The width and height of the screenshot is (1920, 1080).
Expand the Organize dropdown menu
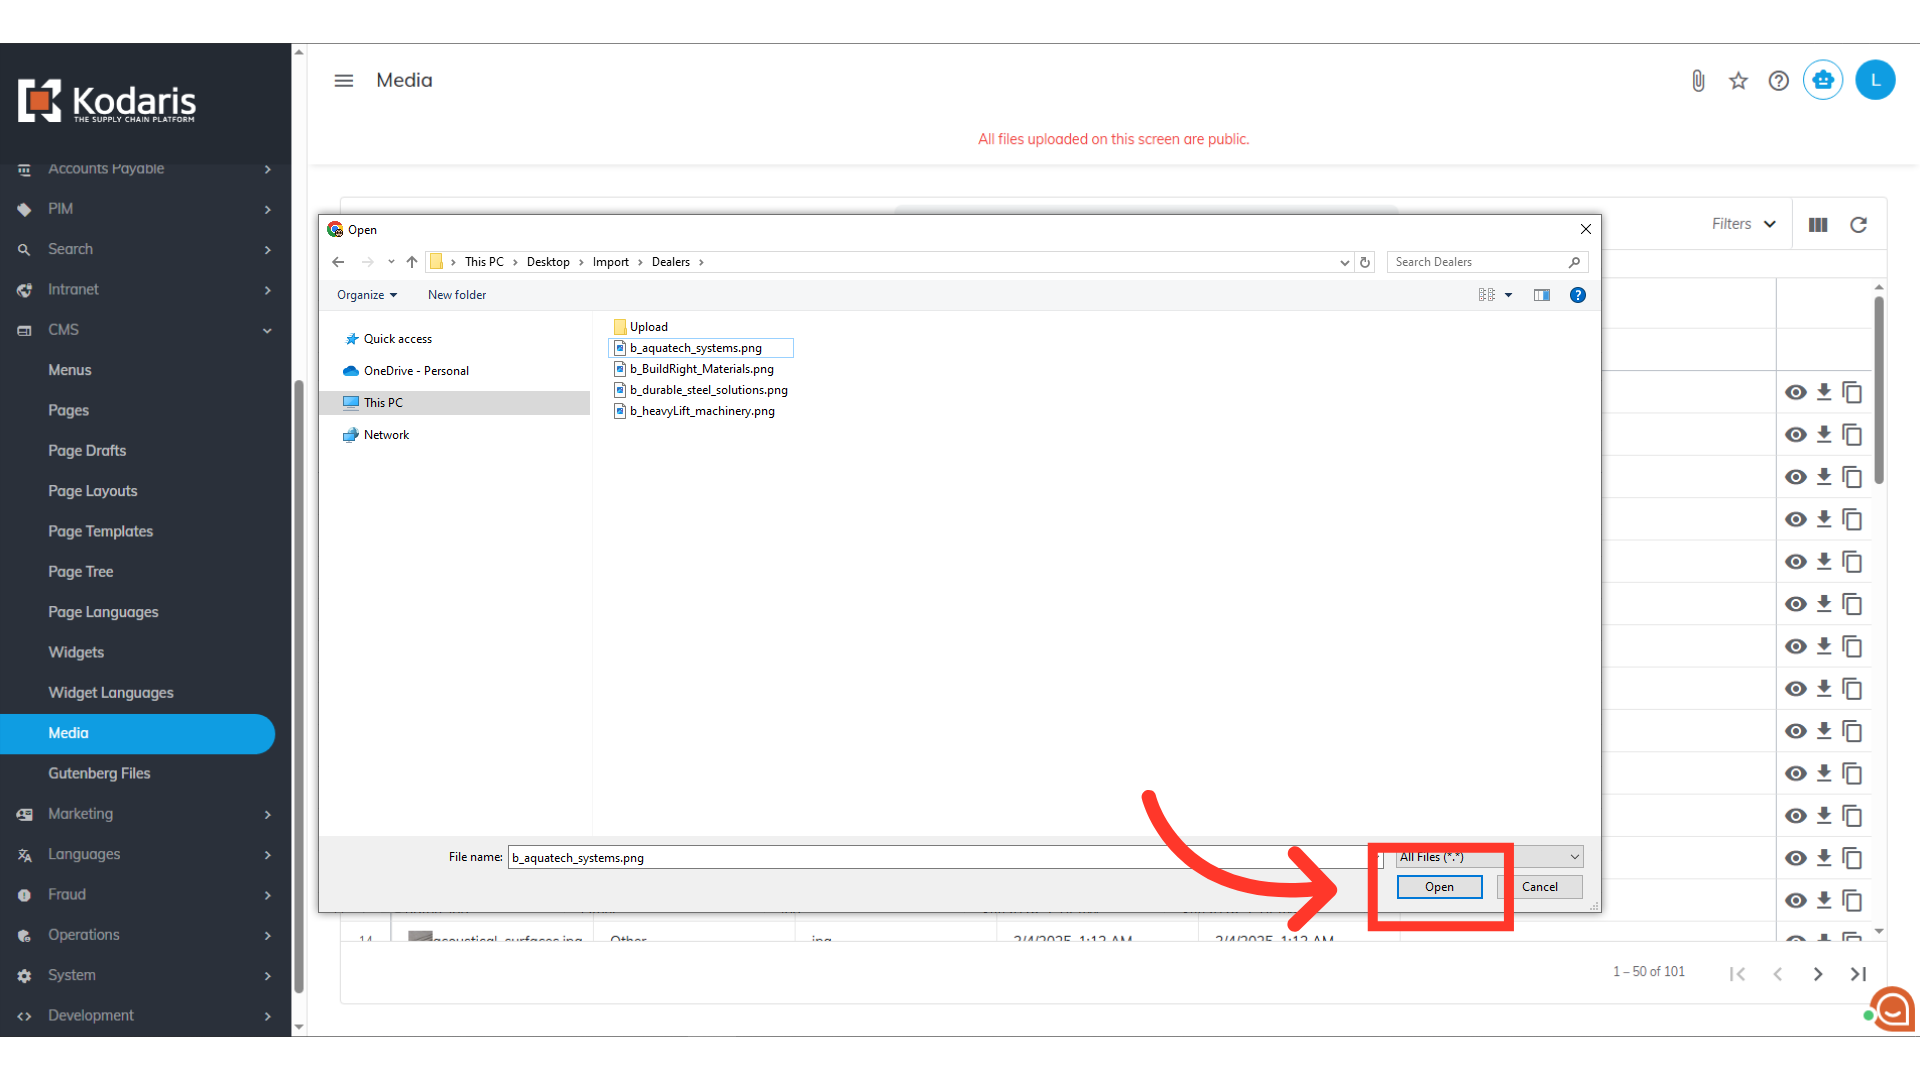click(x=366, y=295)
